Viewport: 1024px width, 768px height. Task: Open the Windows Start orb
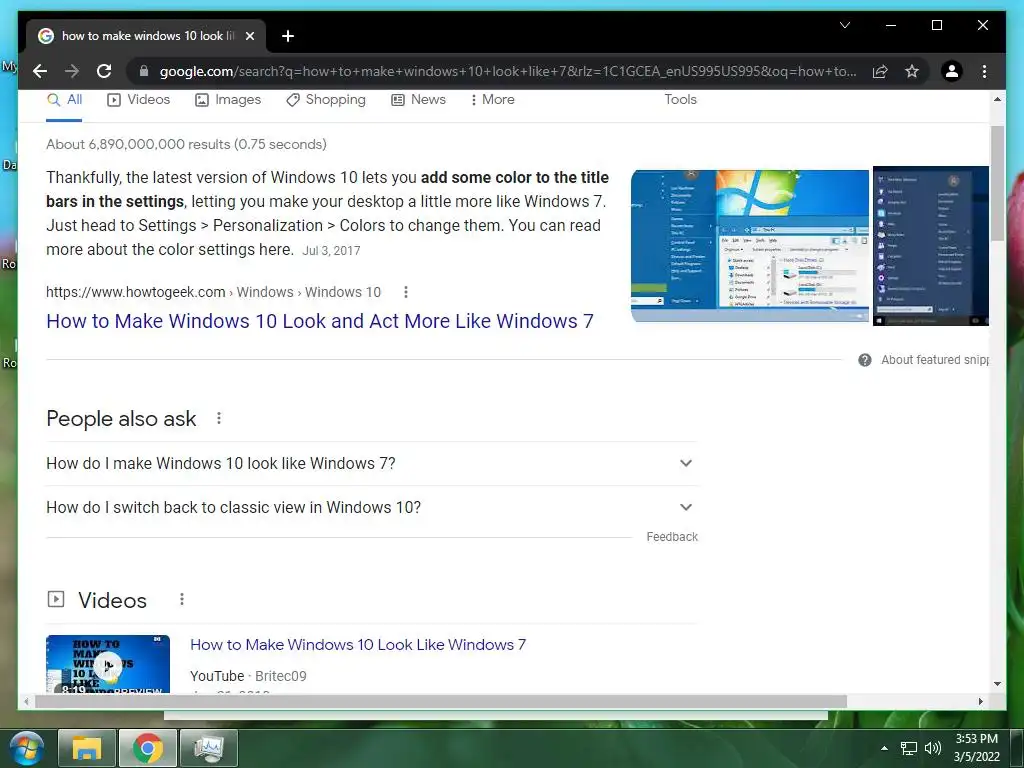pyautogui.click(x=26, y=748)
